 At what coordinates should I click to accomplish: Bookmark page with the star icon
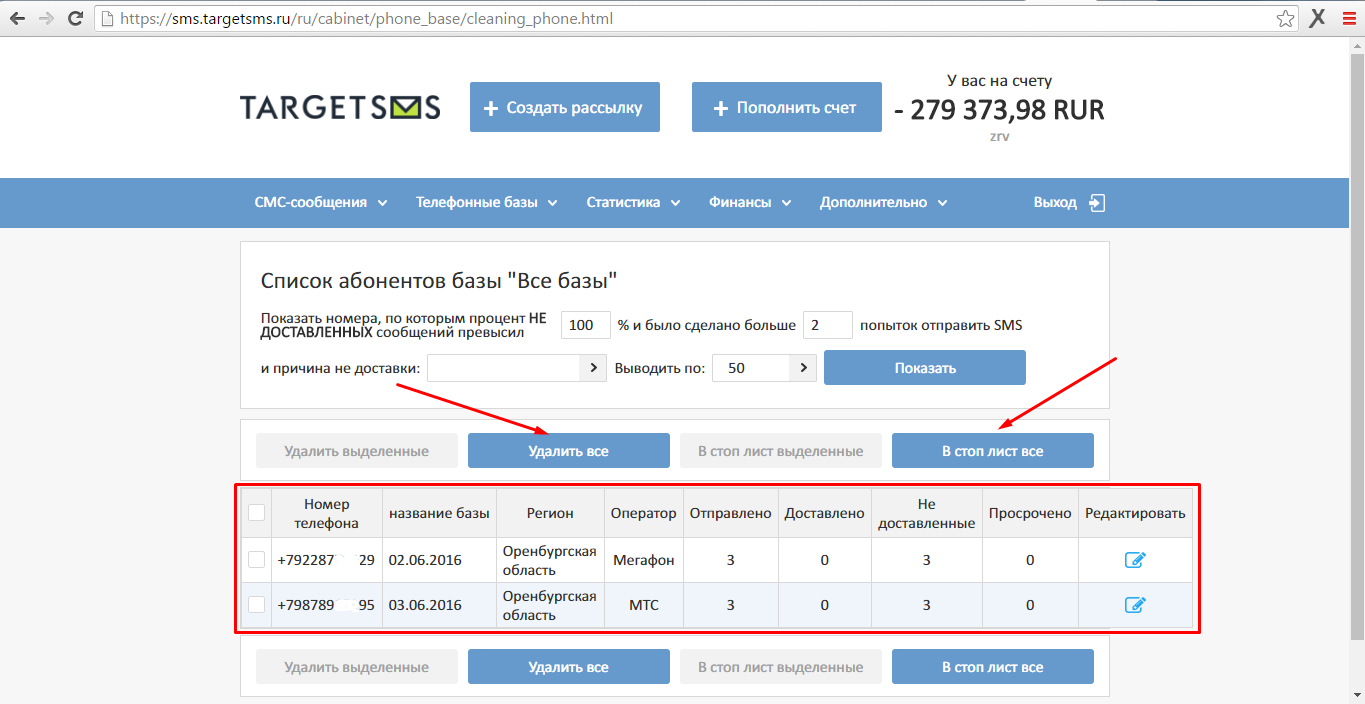pyautogui.click(x=1285, y=19)
